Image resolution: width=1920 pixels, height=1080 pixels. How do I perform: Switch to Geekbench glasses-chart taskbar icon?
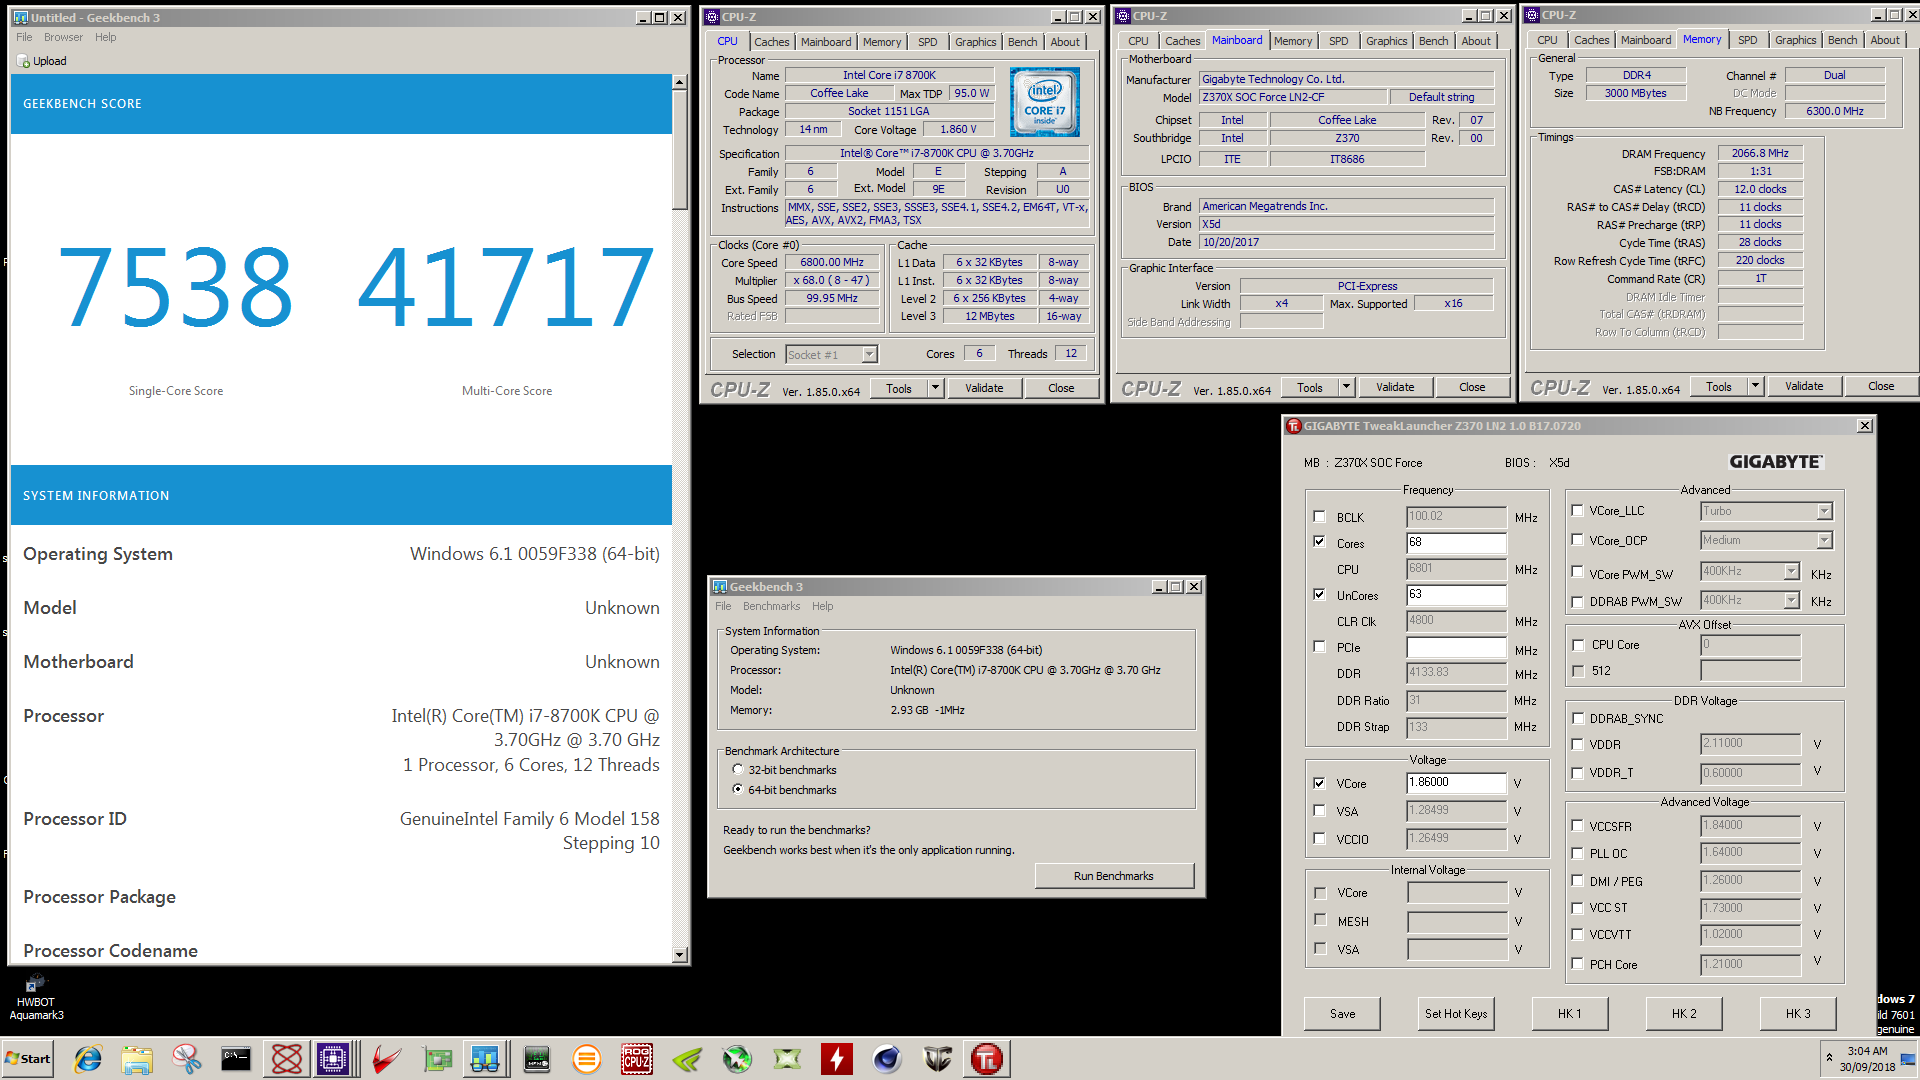pyautogui.click(x=486, y=1059)
